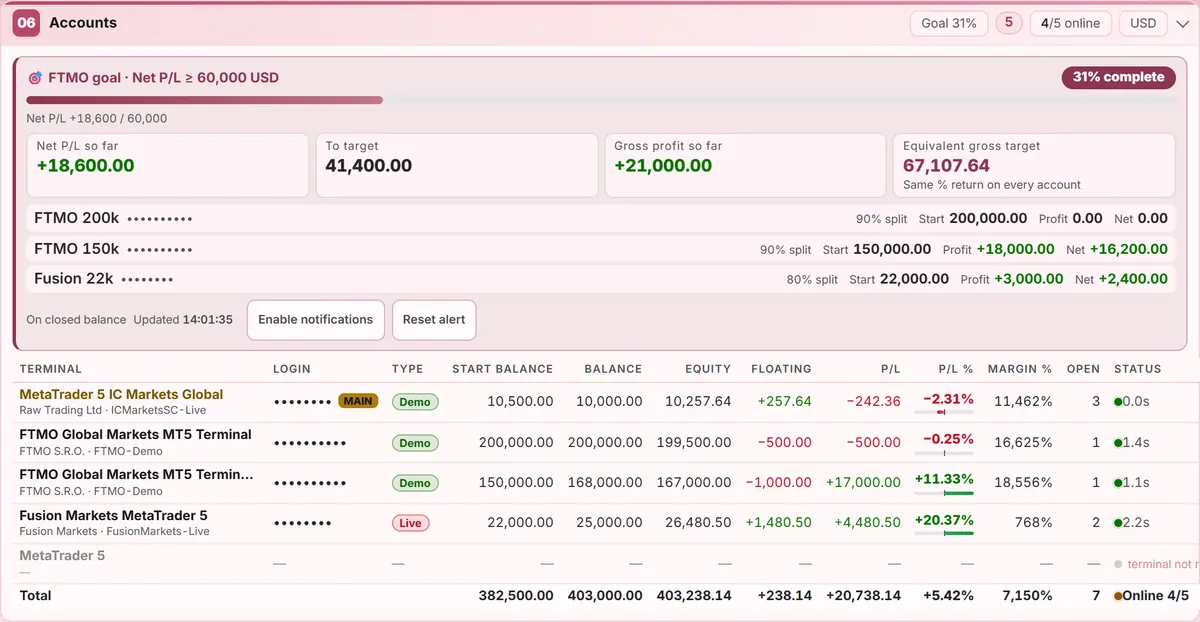Click the 31% complete badge
Image resolution: width=1200 pixels, height=622 pixels.
pos(1118,77)
